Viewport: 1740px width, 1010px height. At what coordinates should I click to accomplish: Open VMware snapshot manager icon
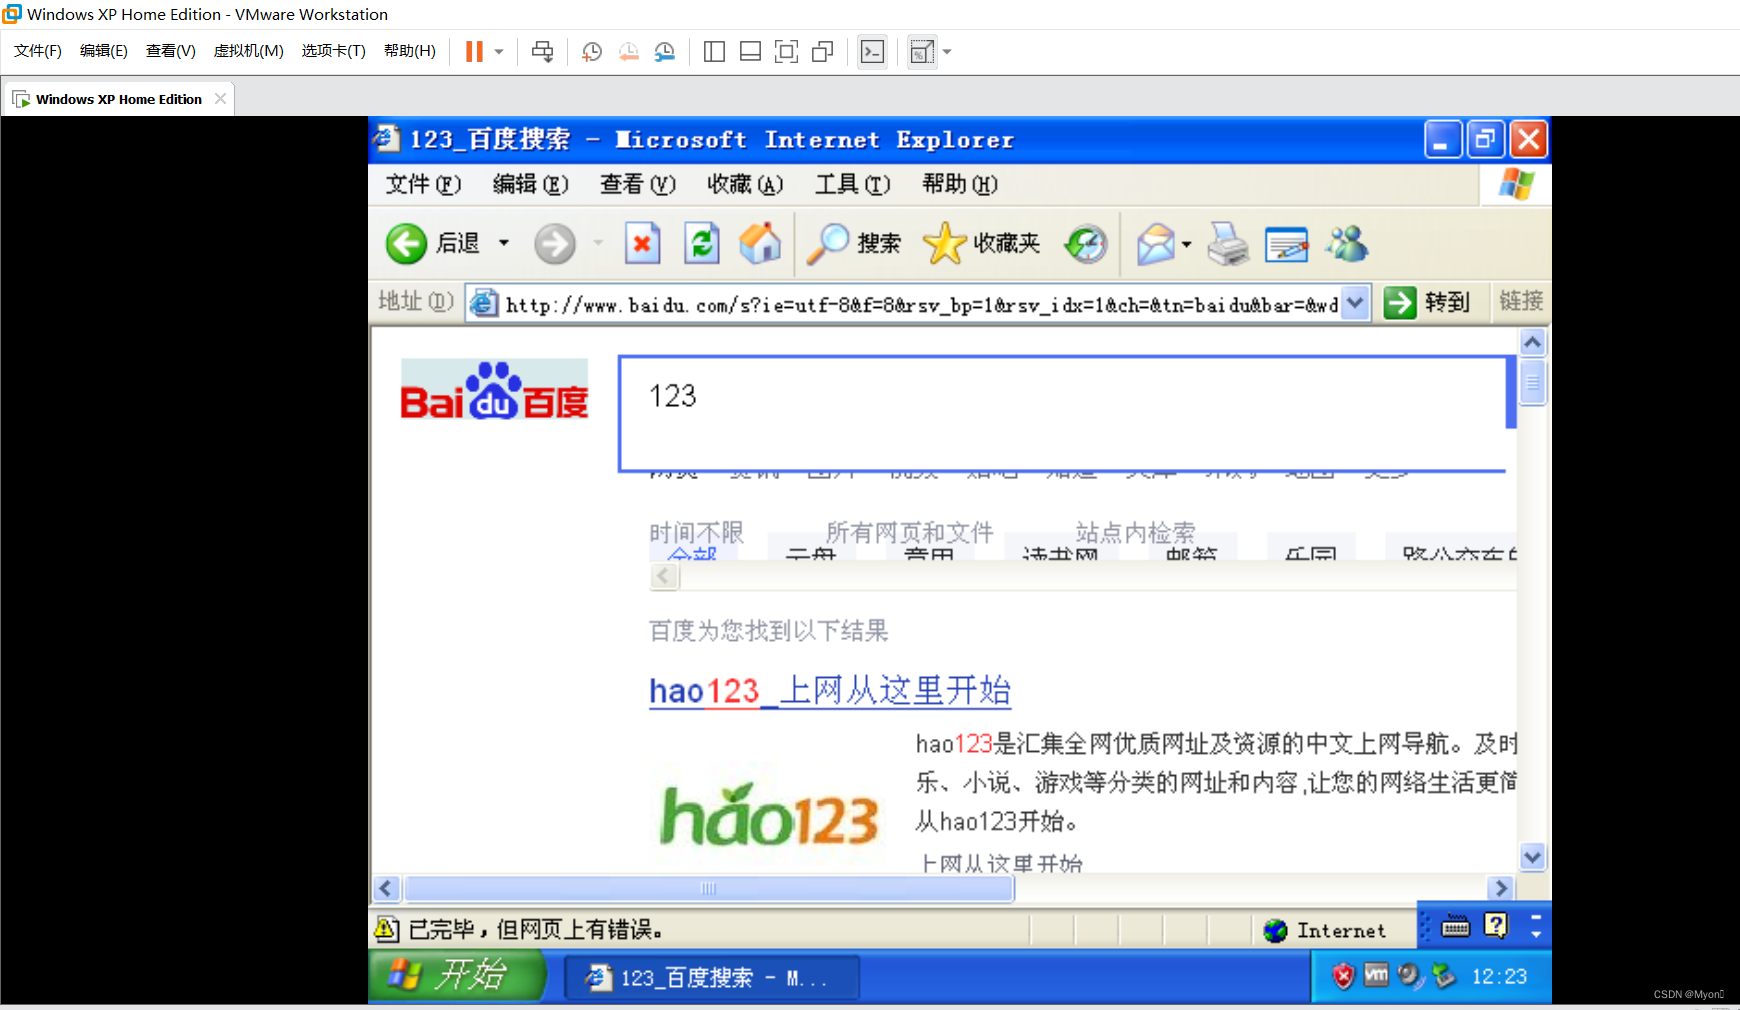coord(664,52)
